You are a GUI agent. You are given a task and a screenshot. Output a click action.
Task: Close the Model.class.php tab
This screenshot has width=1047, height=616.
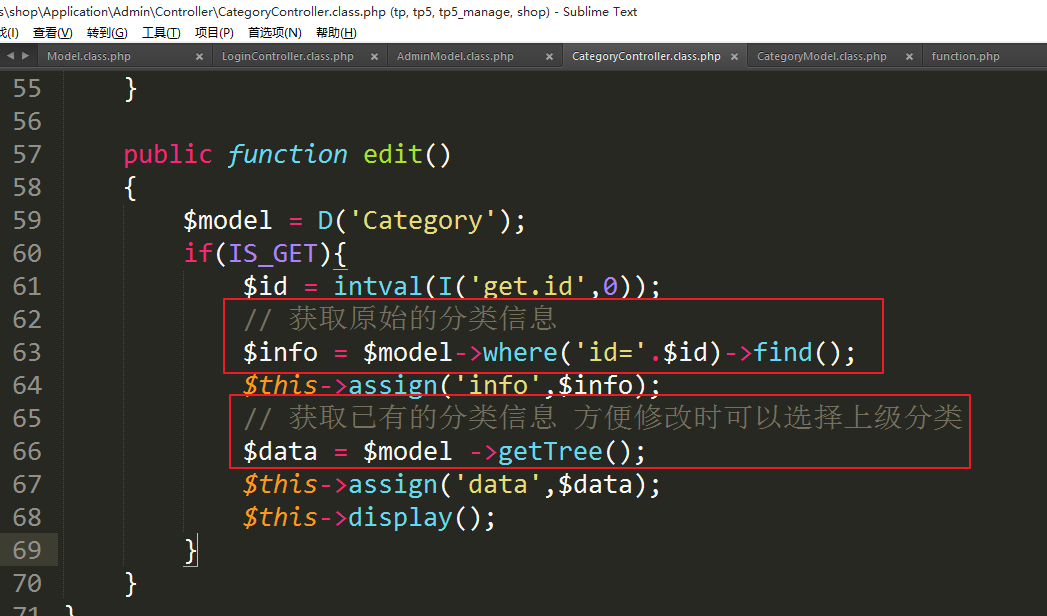[200, 57]
